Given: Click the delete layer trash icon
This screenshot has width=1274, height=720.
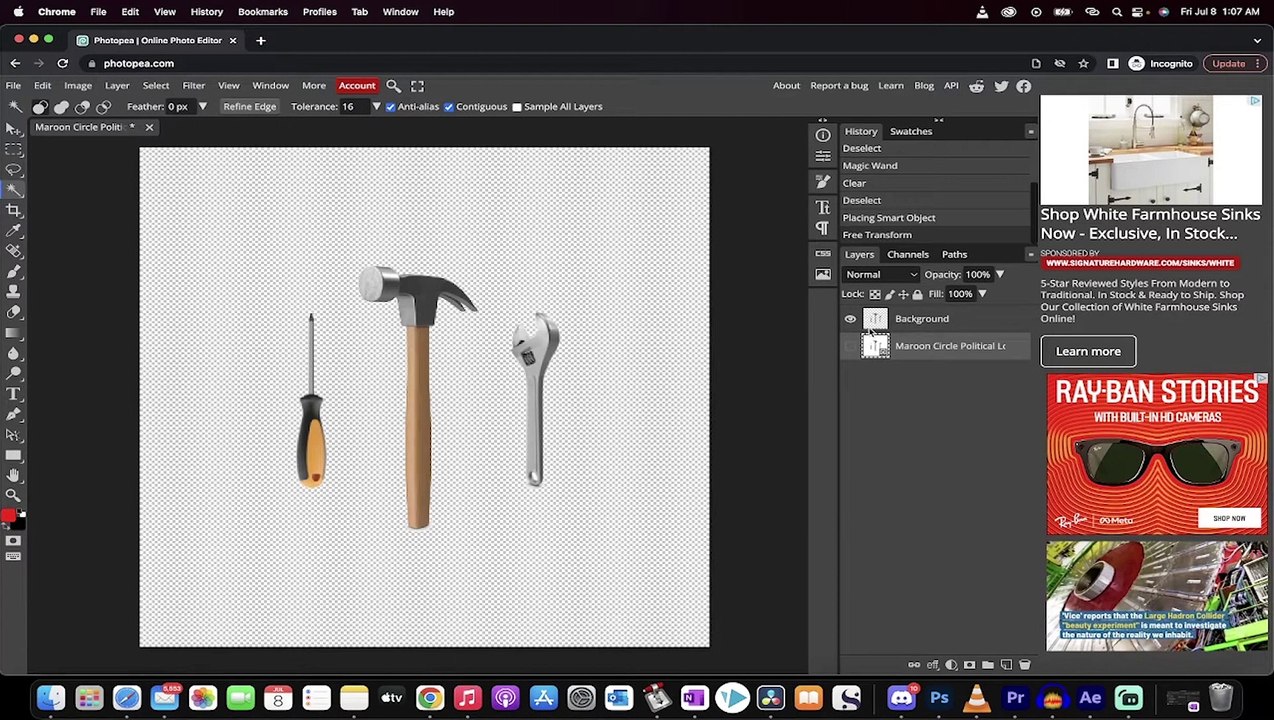Looking at the screenshot, I should 1024,665.
